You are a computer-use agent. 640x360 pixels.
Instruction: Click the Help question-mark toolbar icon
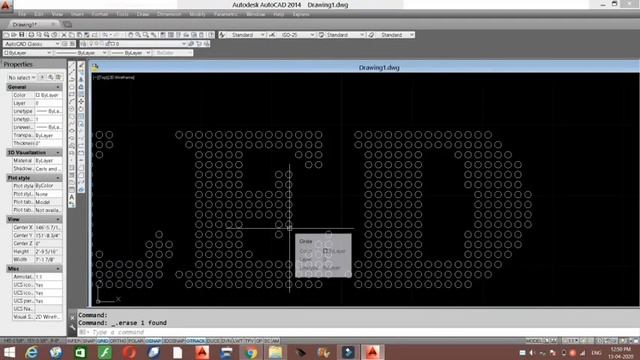[211, 35]
